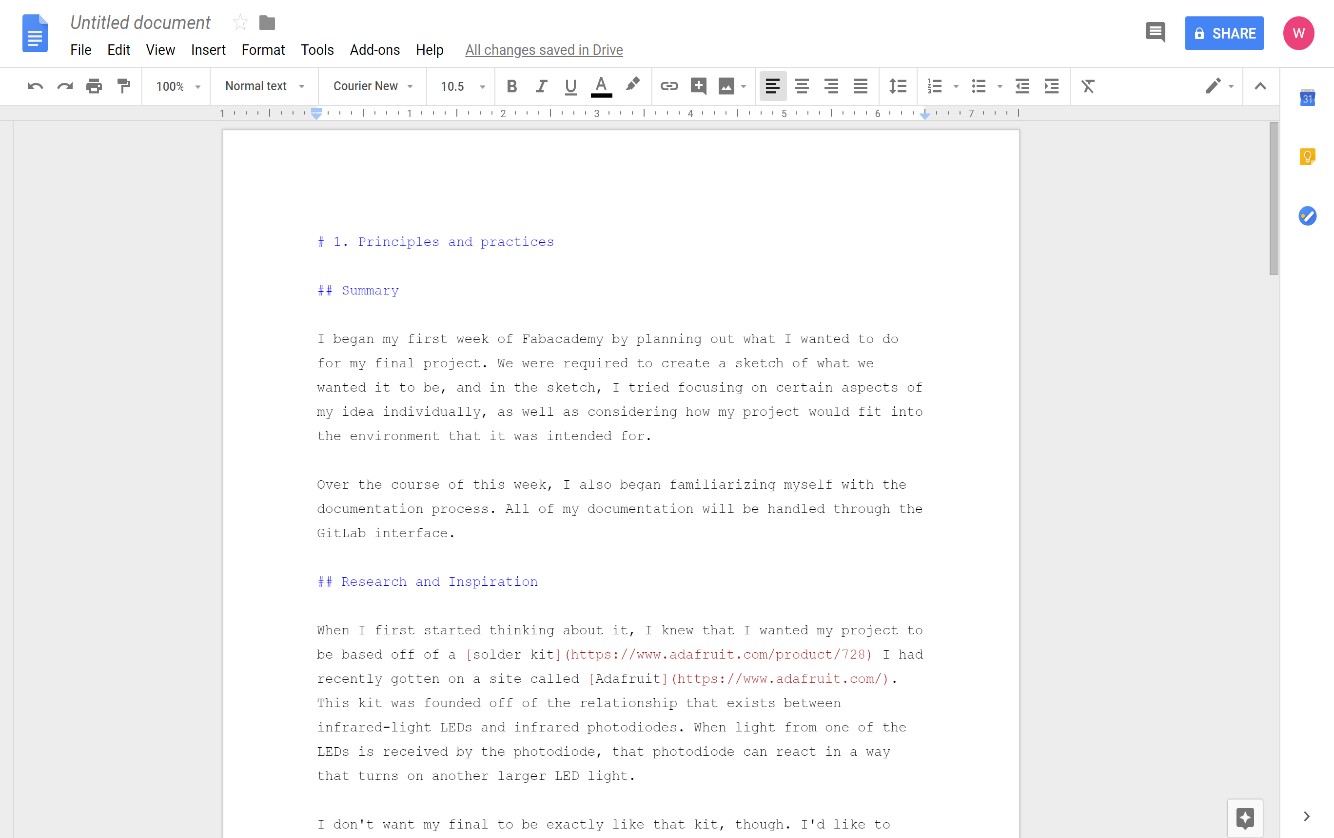Click the right indent ruler marker
Image resolution: width=1334 pixels, height=838 pixels.
tap(925, 116)
